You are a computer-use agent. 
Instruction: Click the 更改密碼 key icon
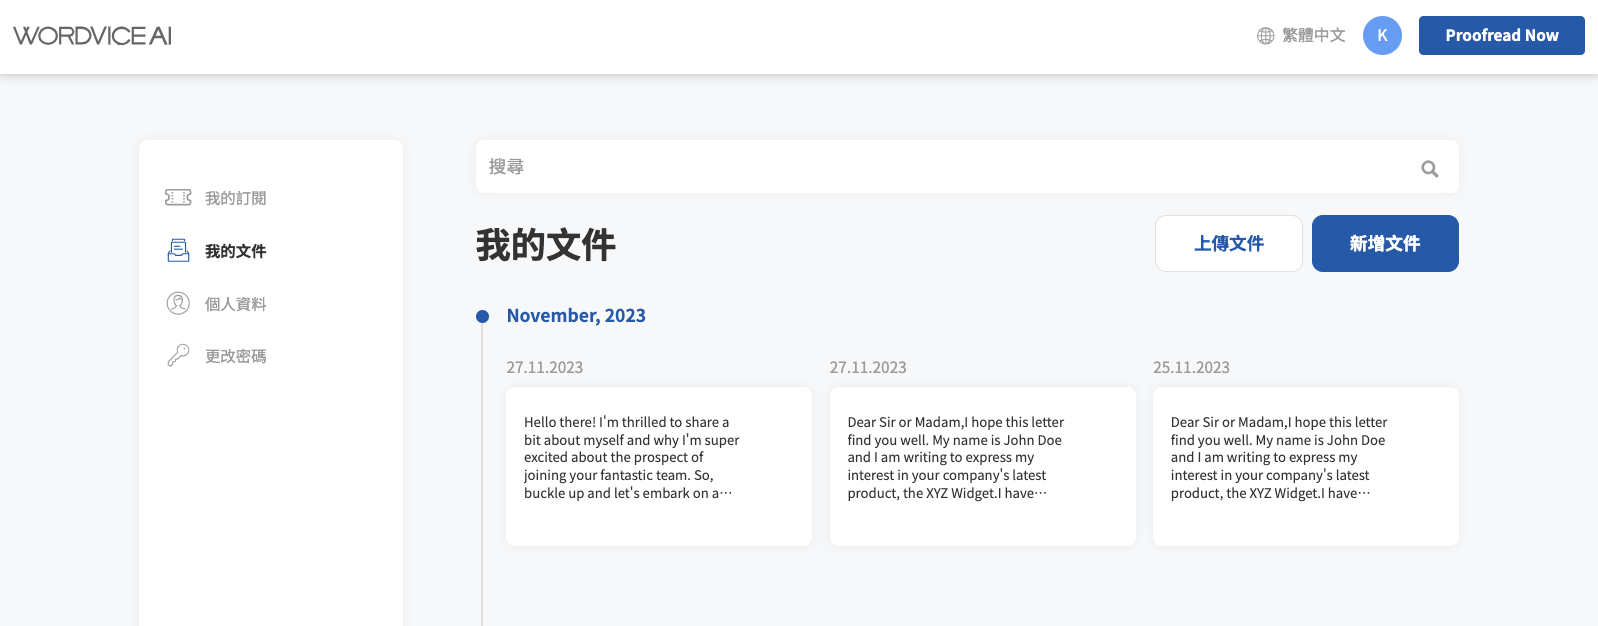tap(178, 355)
